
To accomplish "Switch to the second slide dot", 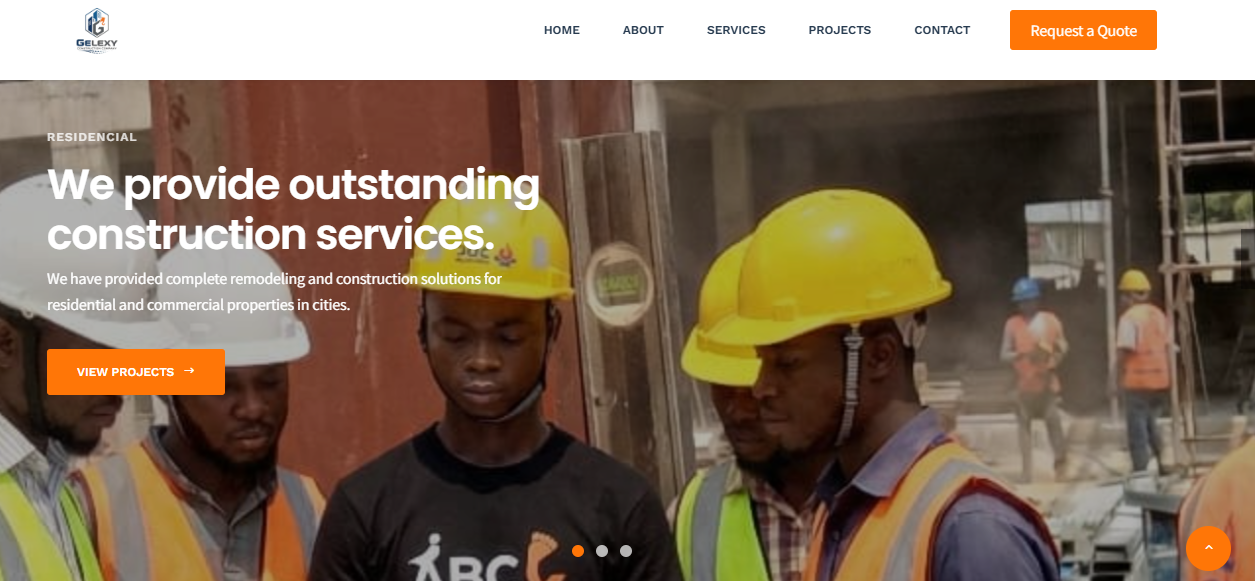I will click(602, 551).
